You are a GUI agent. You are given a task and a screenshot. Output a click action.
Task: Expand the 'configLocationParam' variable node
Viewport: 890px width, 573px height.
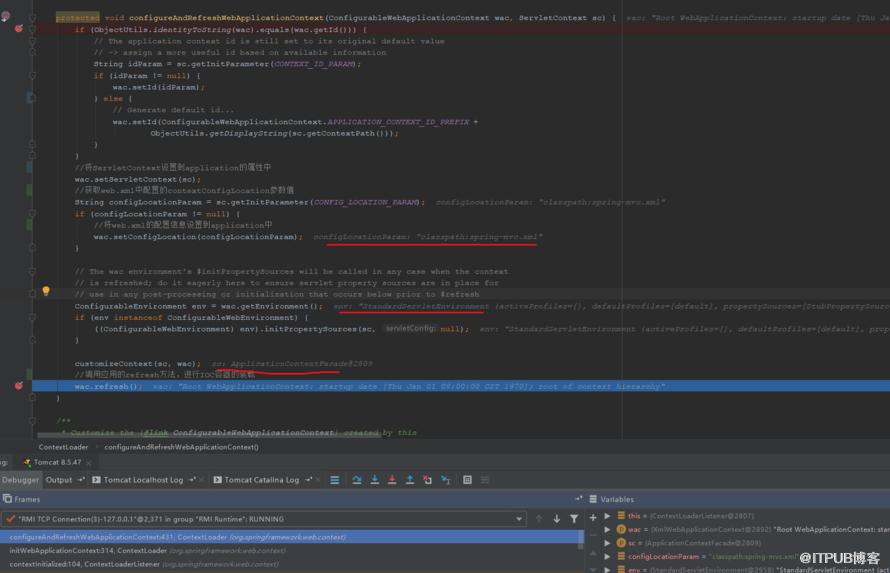[x=607, y=557]
